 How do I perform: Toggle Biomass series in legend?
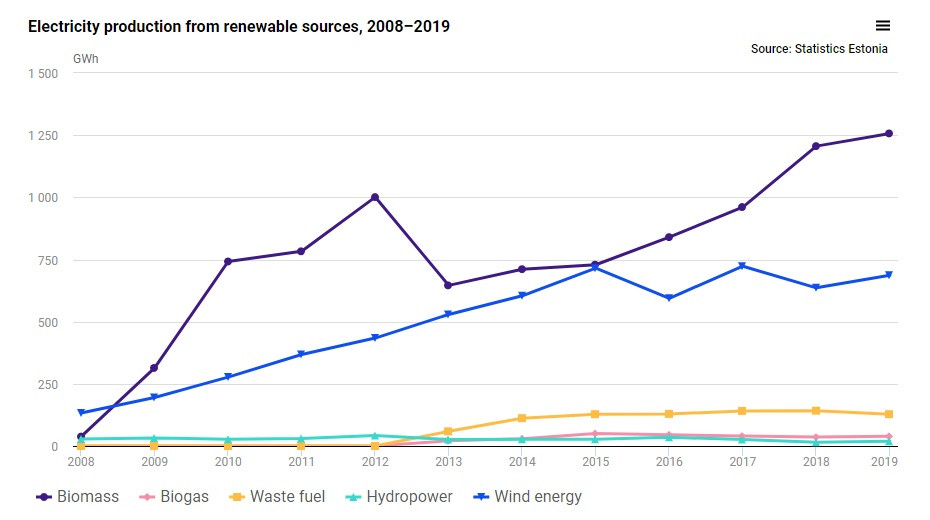(x=89, y=497)
